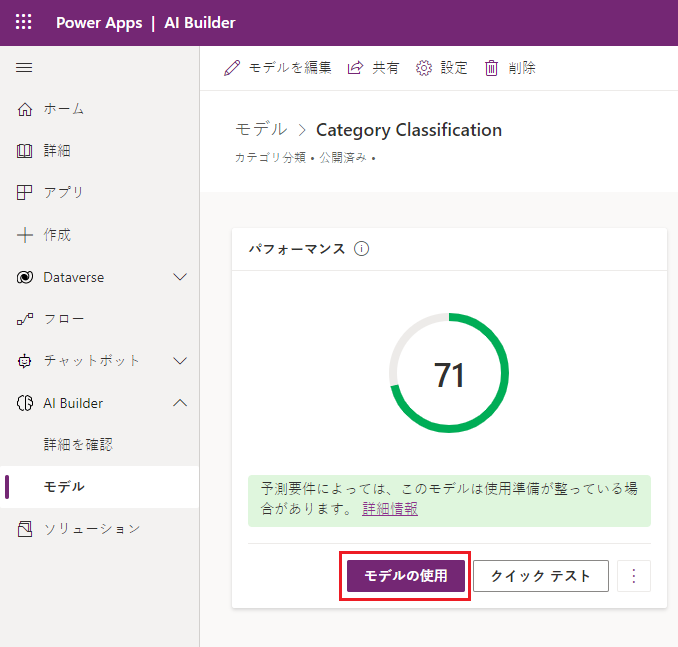Select モデル under AI Builder
The image size is (678, 647).
pyautogui.click(x=99, y=487)
